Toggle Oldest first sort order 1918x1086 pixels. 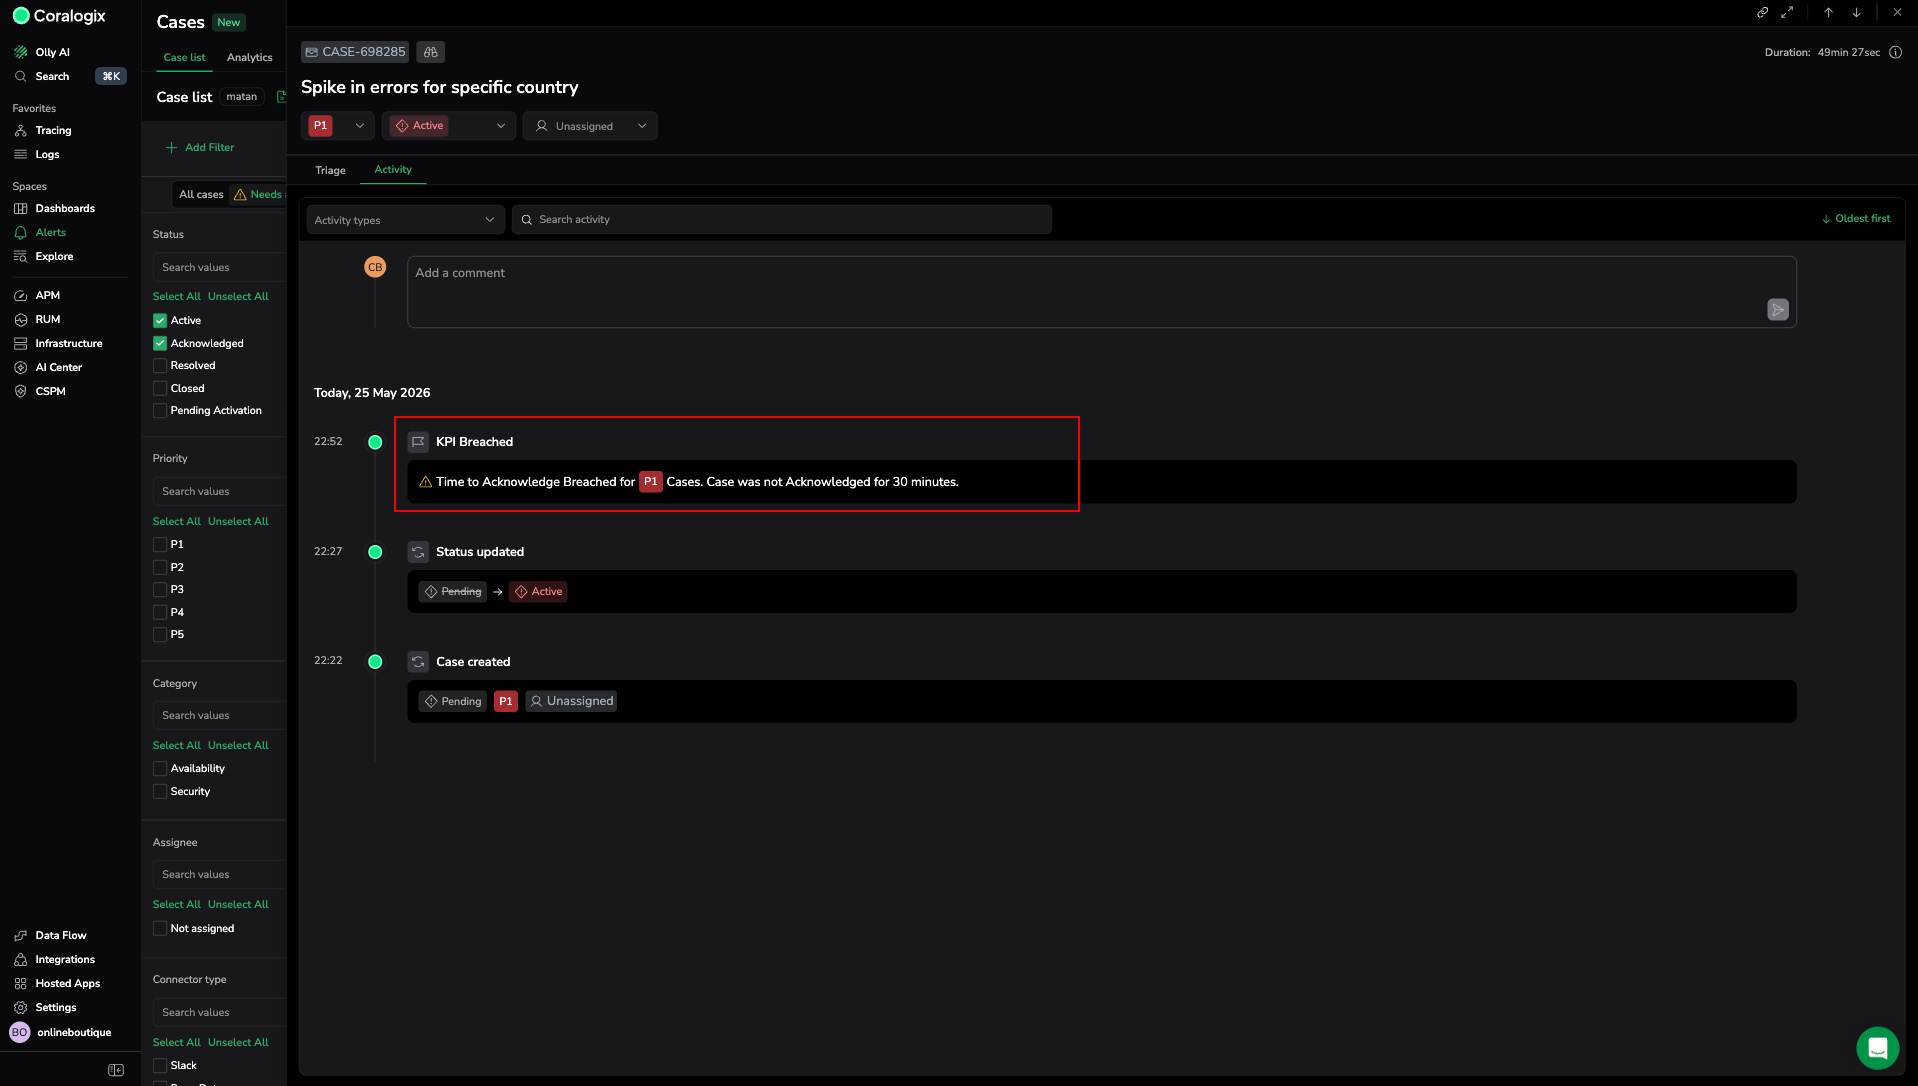[1856, 218]
